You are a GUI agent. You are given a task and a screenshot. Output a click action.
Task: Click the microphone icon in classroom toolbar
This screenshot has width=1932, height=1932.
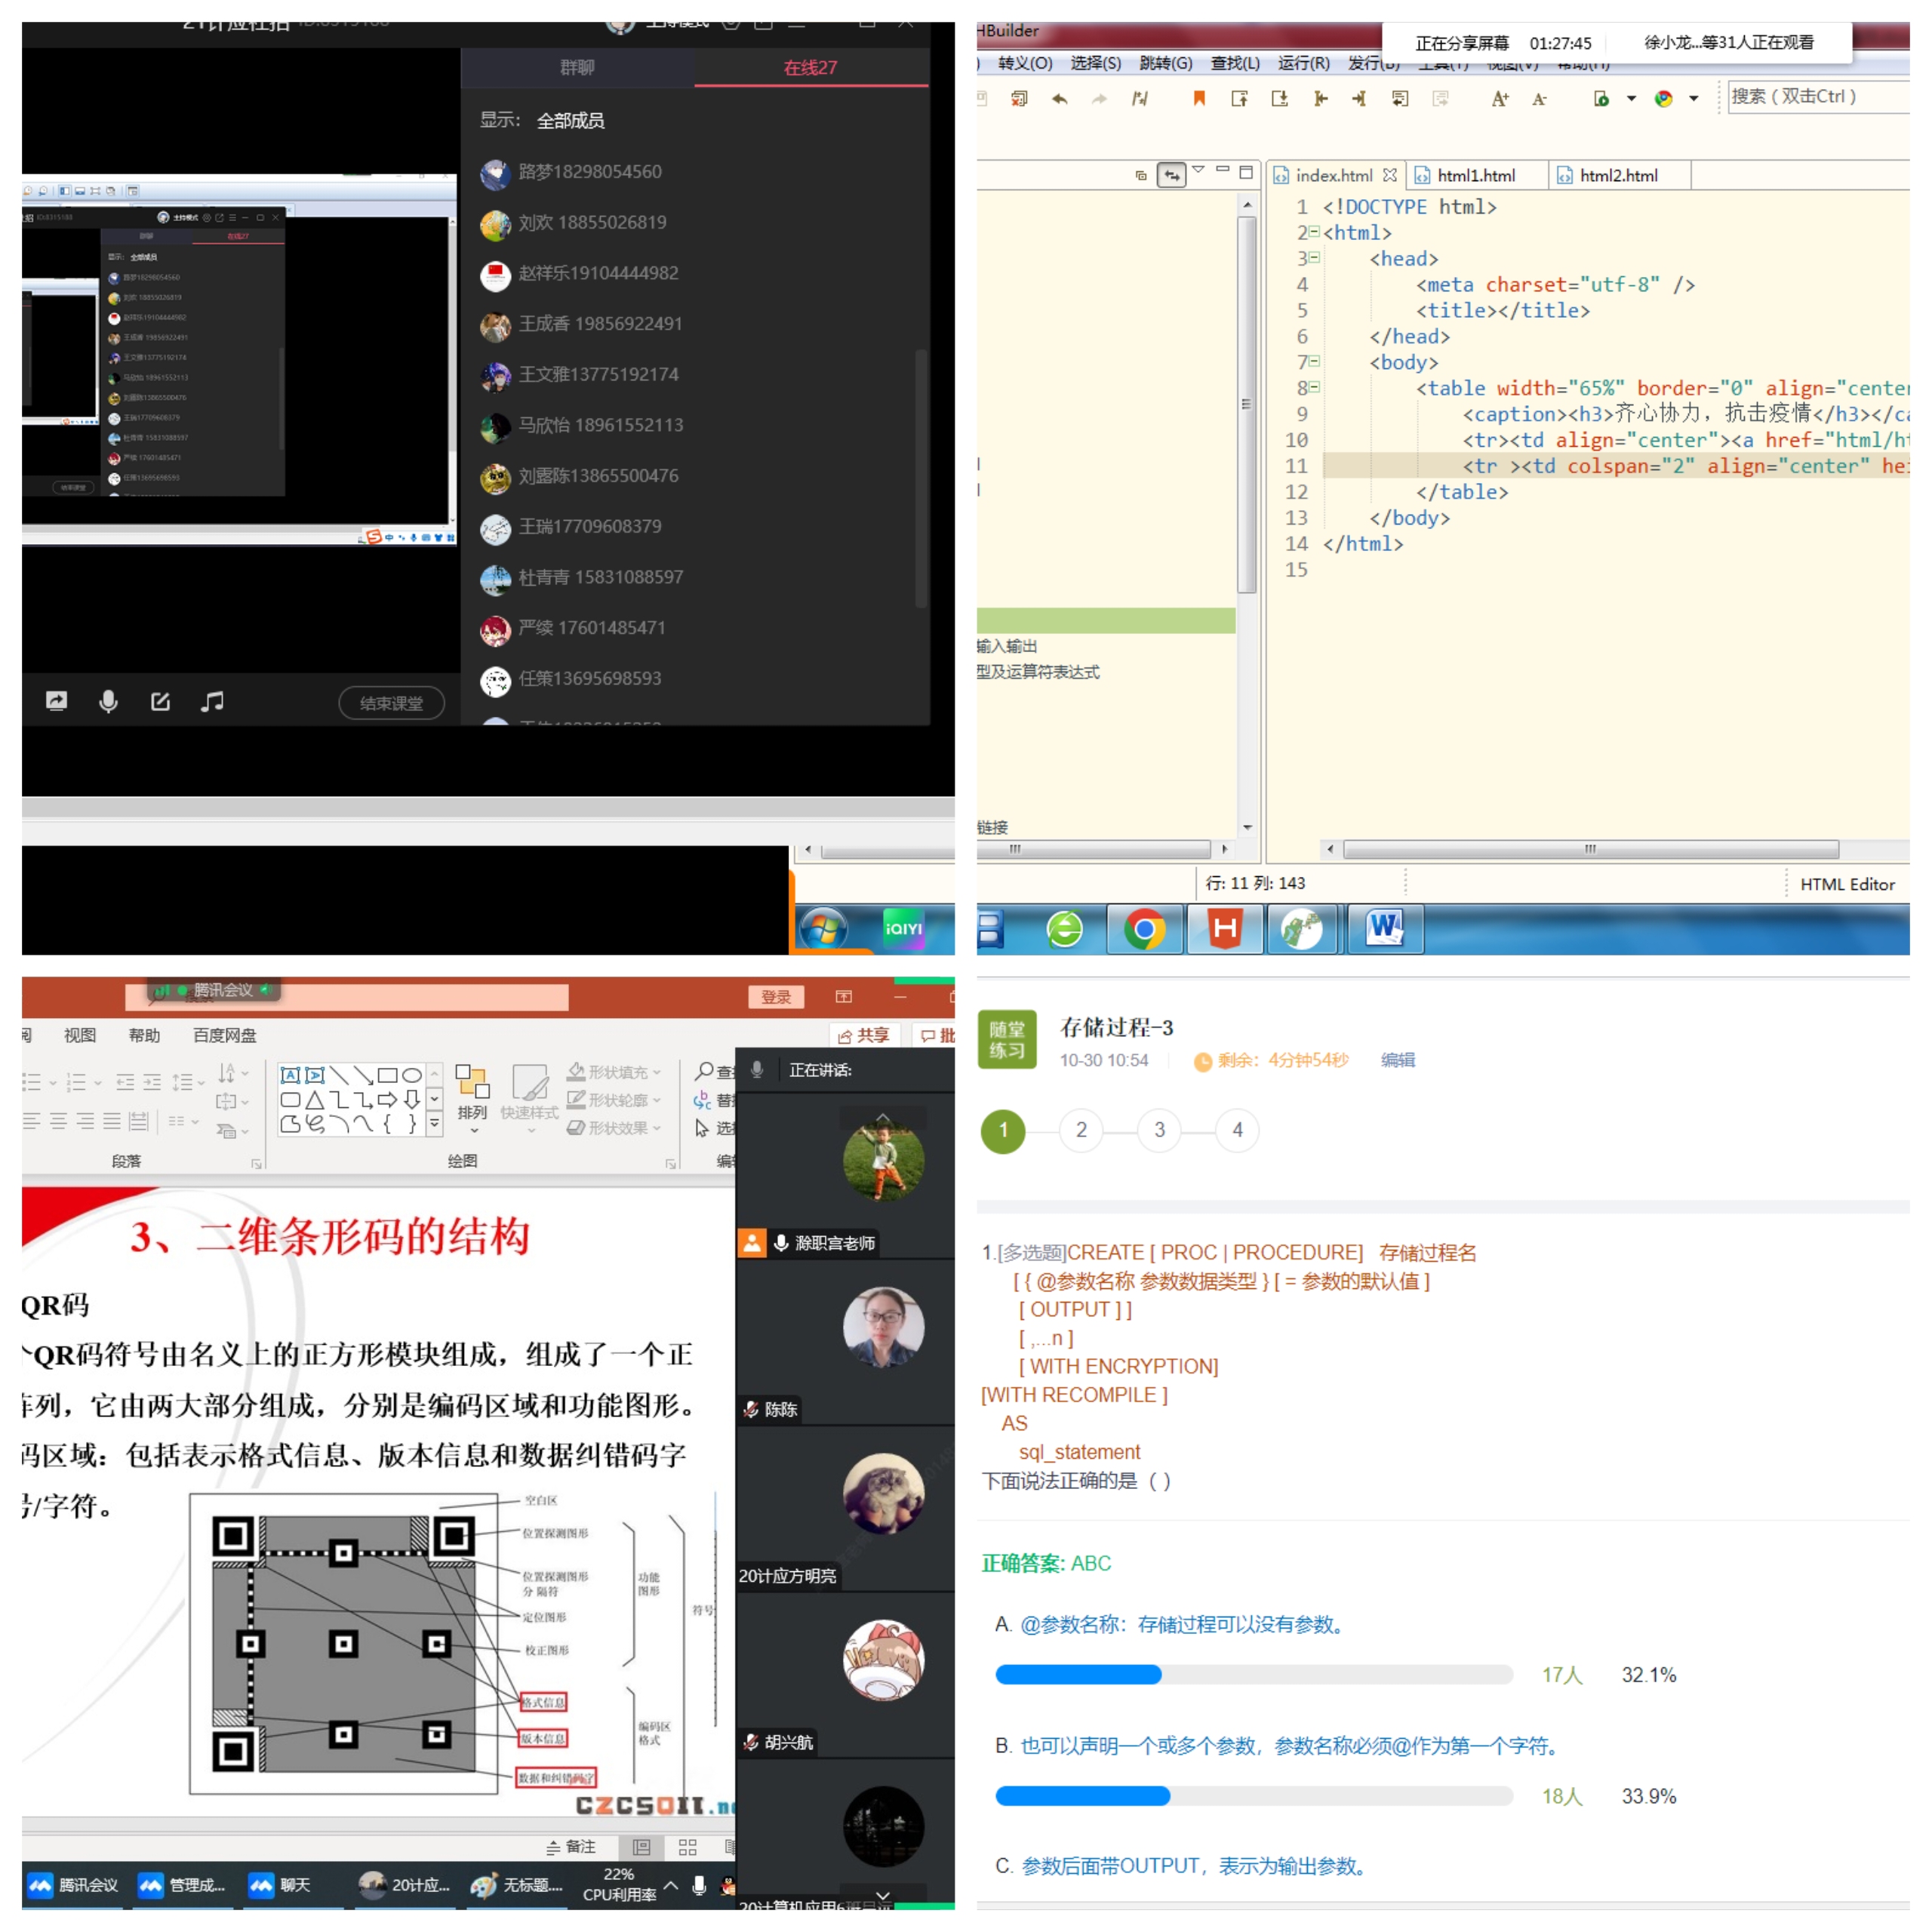[x=108, y=701]
